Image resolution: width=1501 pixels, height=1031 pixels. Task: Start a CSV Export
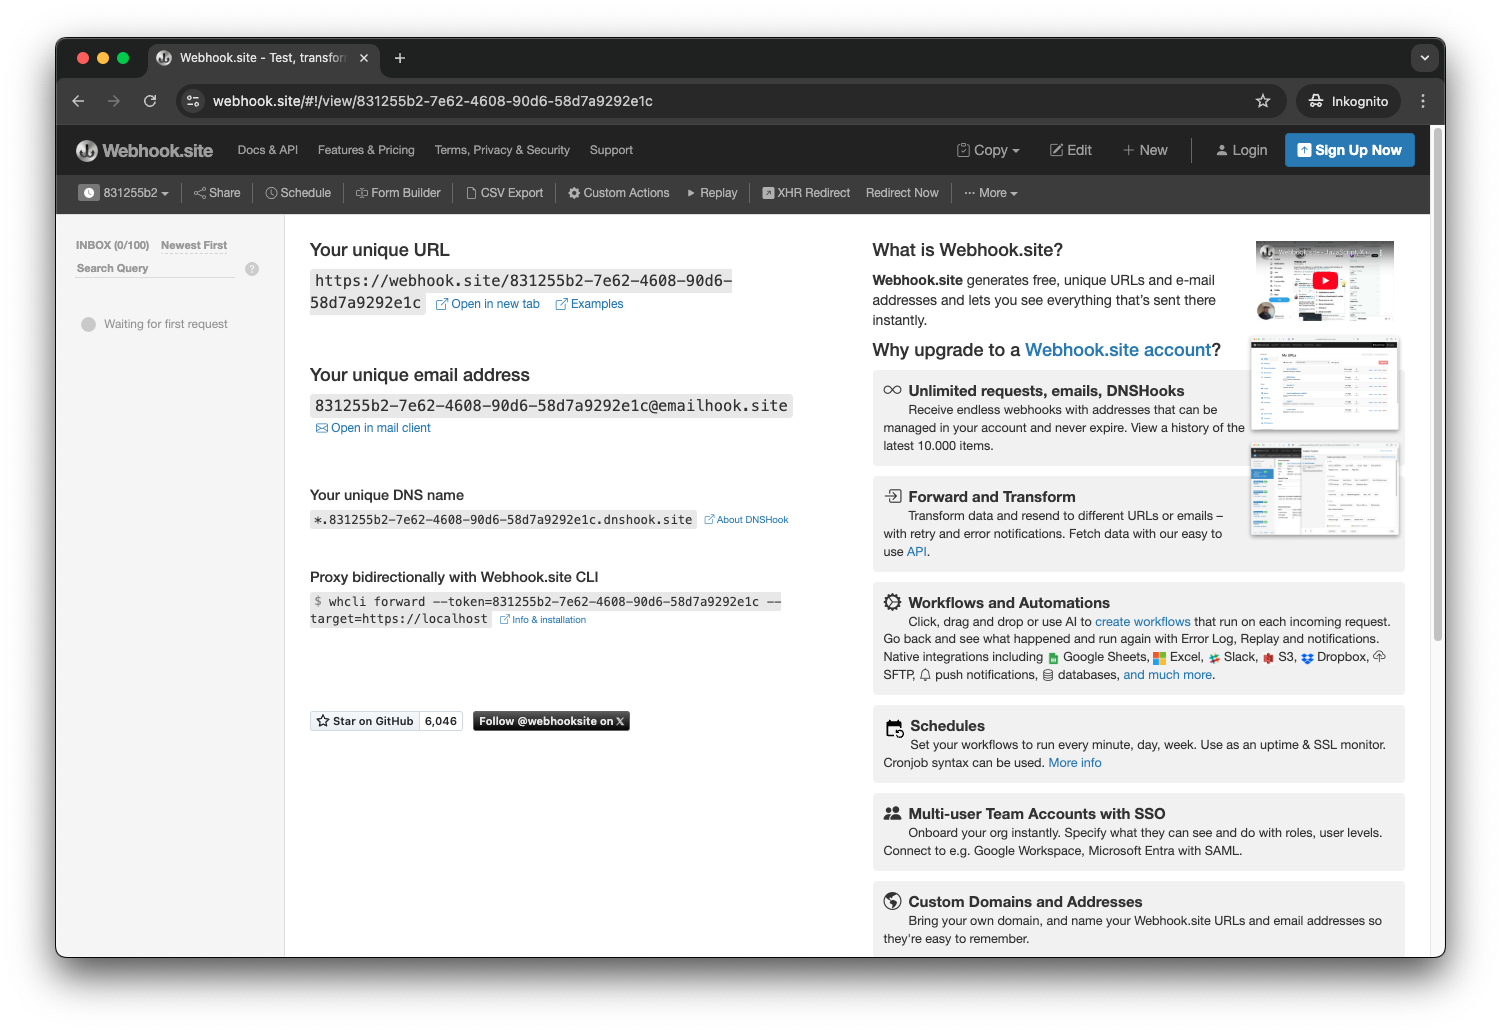[504, 192]
